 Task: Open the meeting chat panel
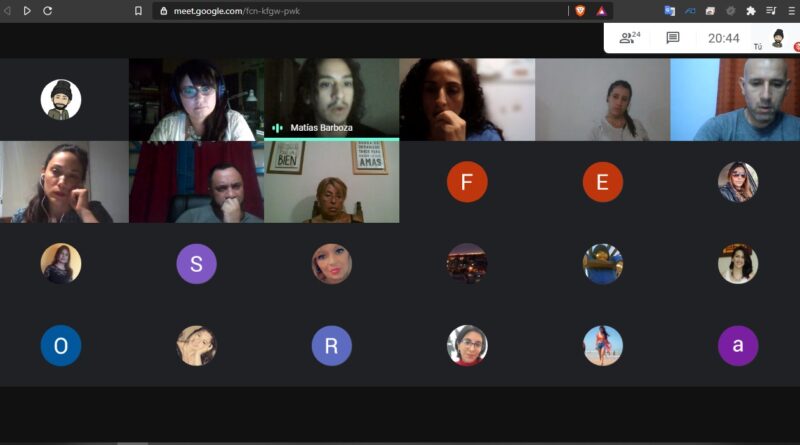point(672,38)
